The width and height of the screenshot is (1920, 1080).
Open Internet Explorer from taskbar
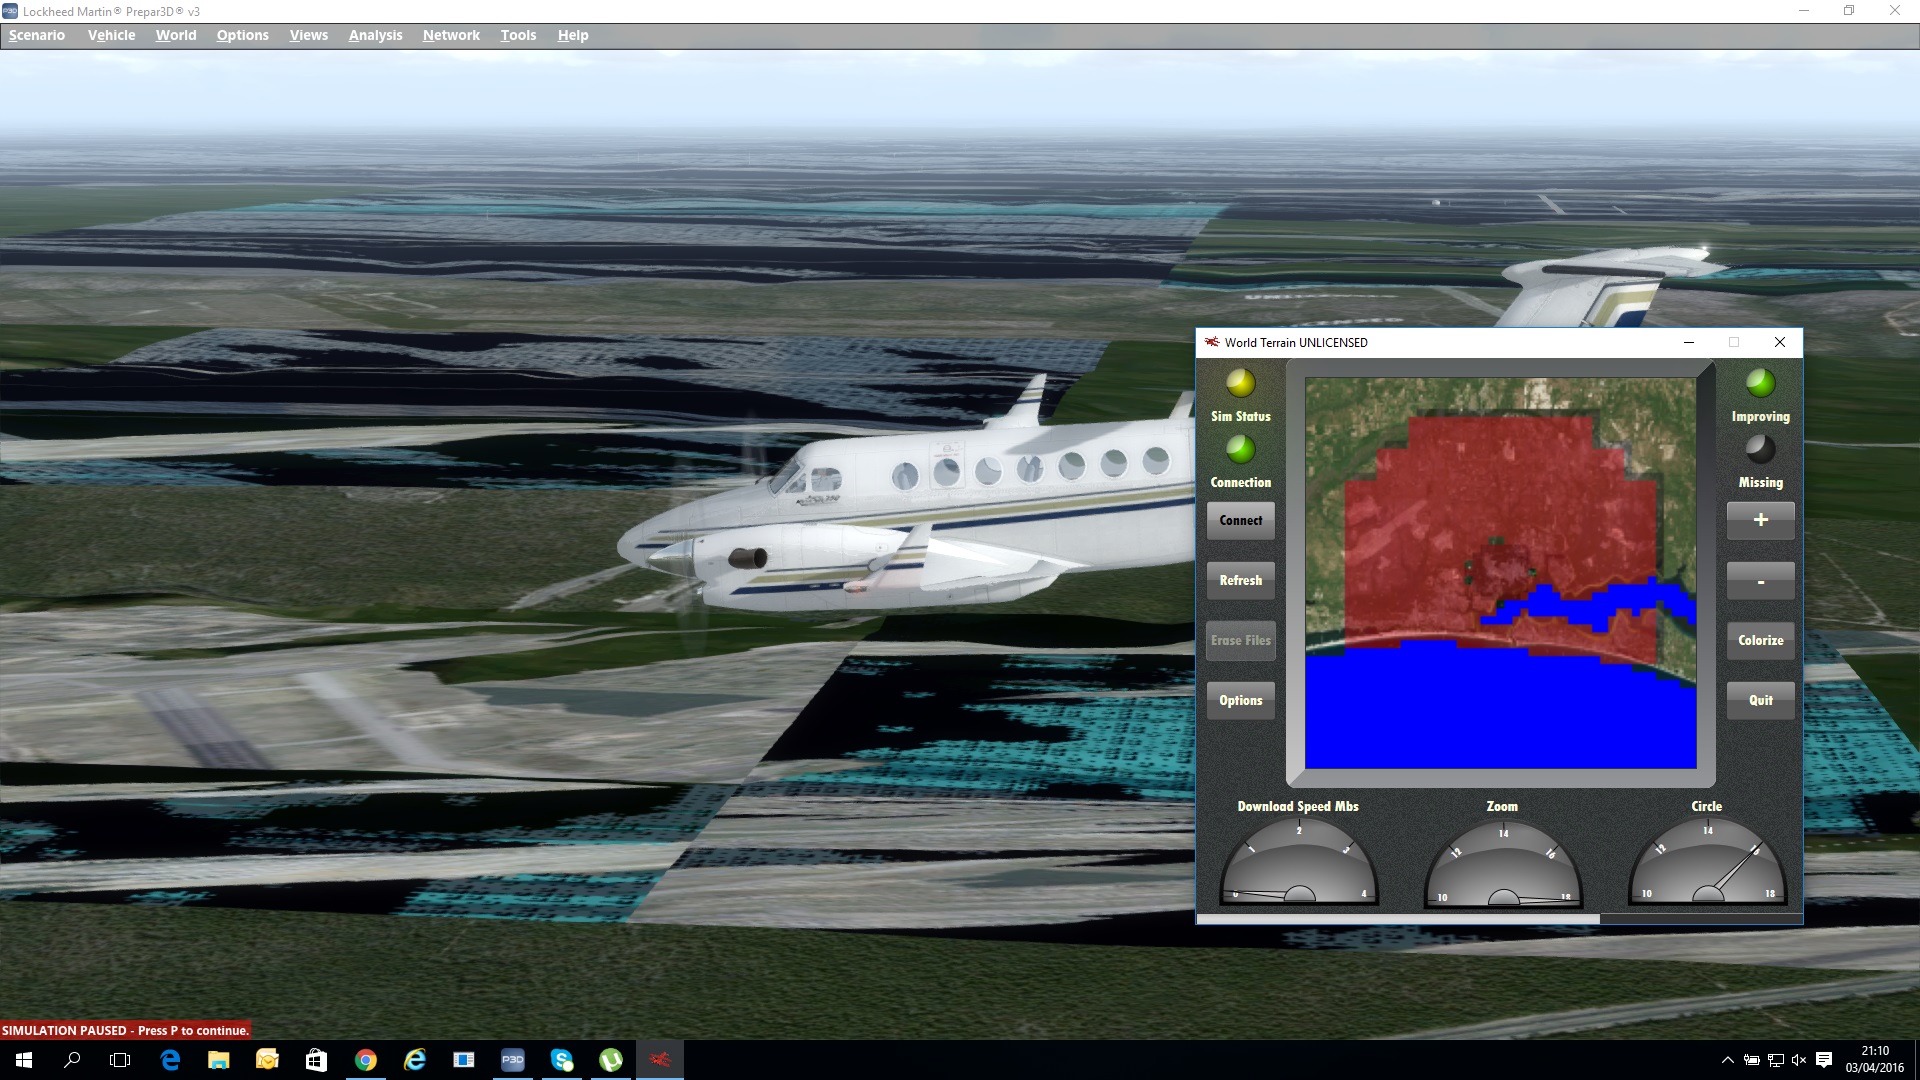pos(414,1060)
